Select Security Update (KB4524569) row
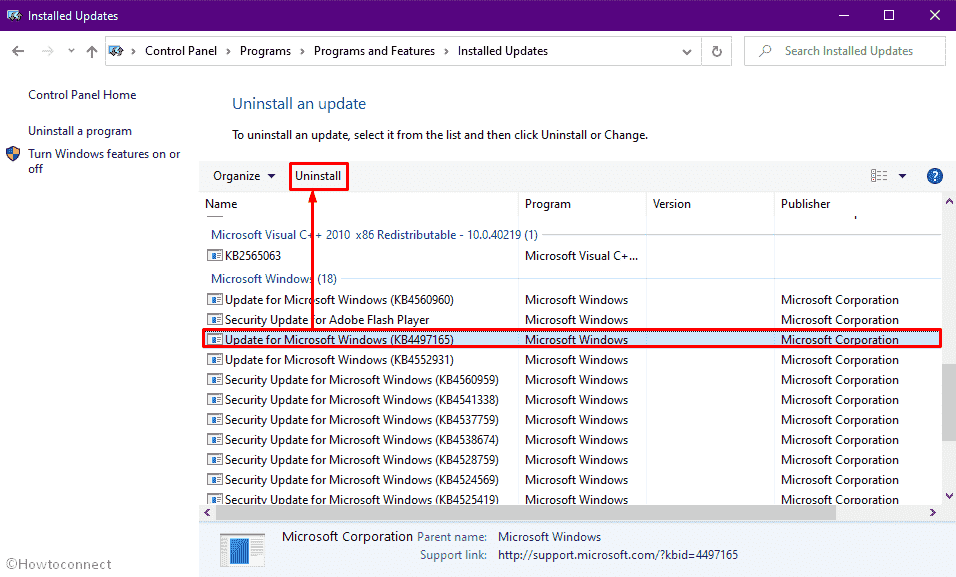Viewport: 956px width, 577px height. [570, 480]
